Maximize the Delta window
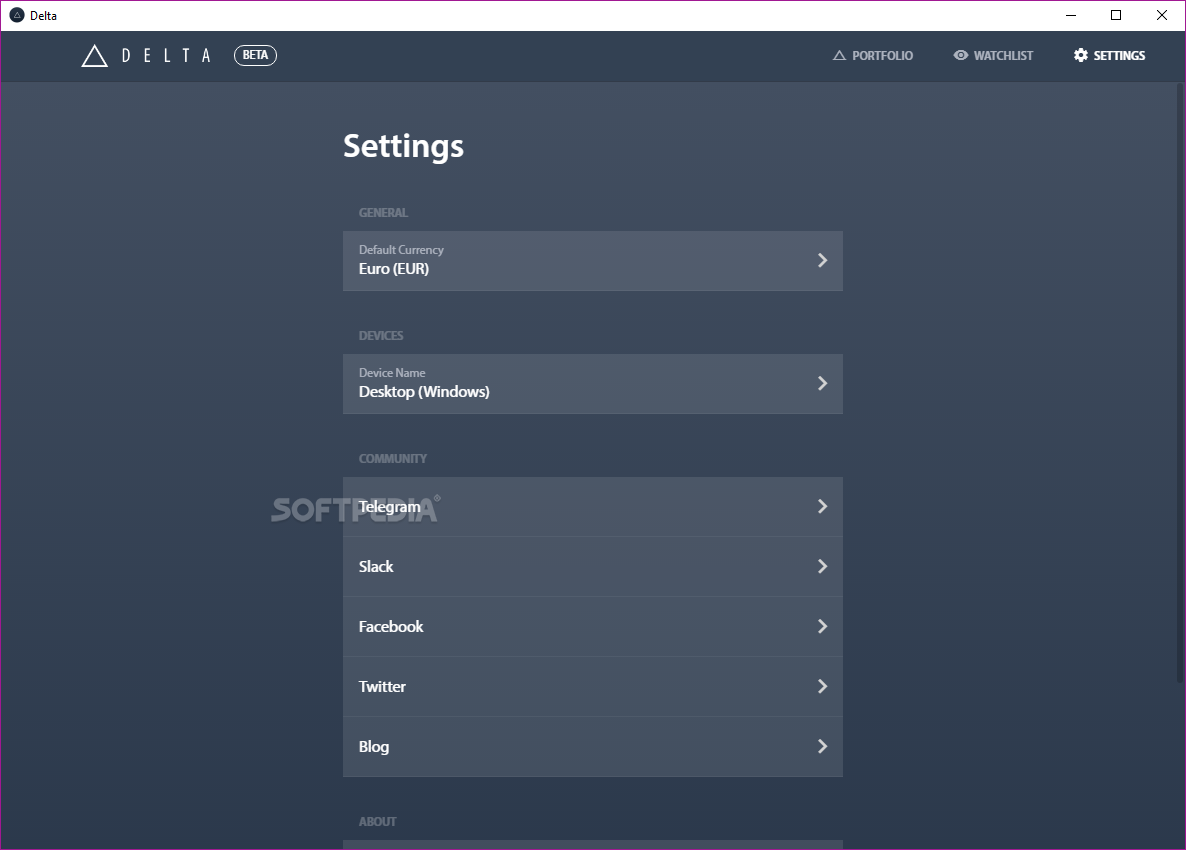Image resolution: width=1186 pixels, height=850 pixels. [x=1116, y=15]
